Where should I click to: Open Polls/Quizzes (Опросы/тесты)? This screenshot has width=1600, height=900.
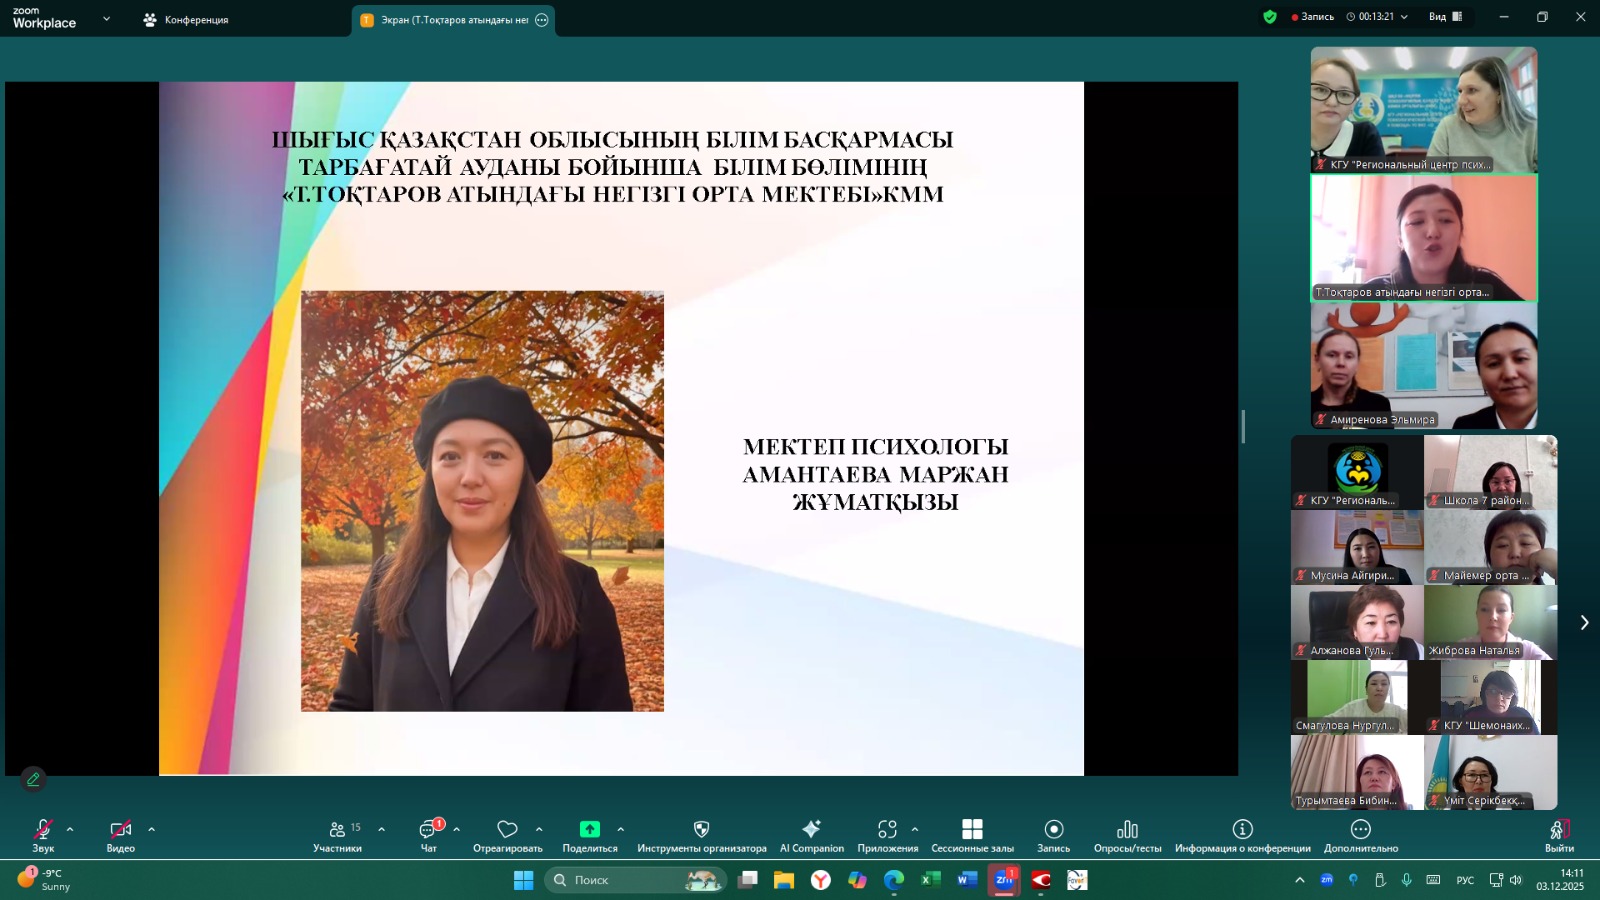[1127, 835]
